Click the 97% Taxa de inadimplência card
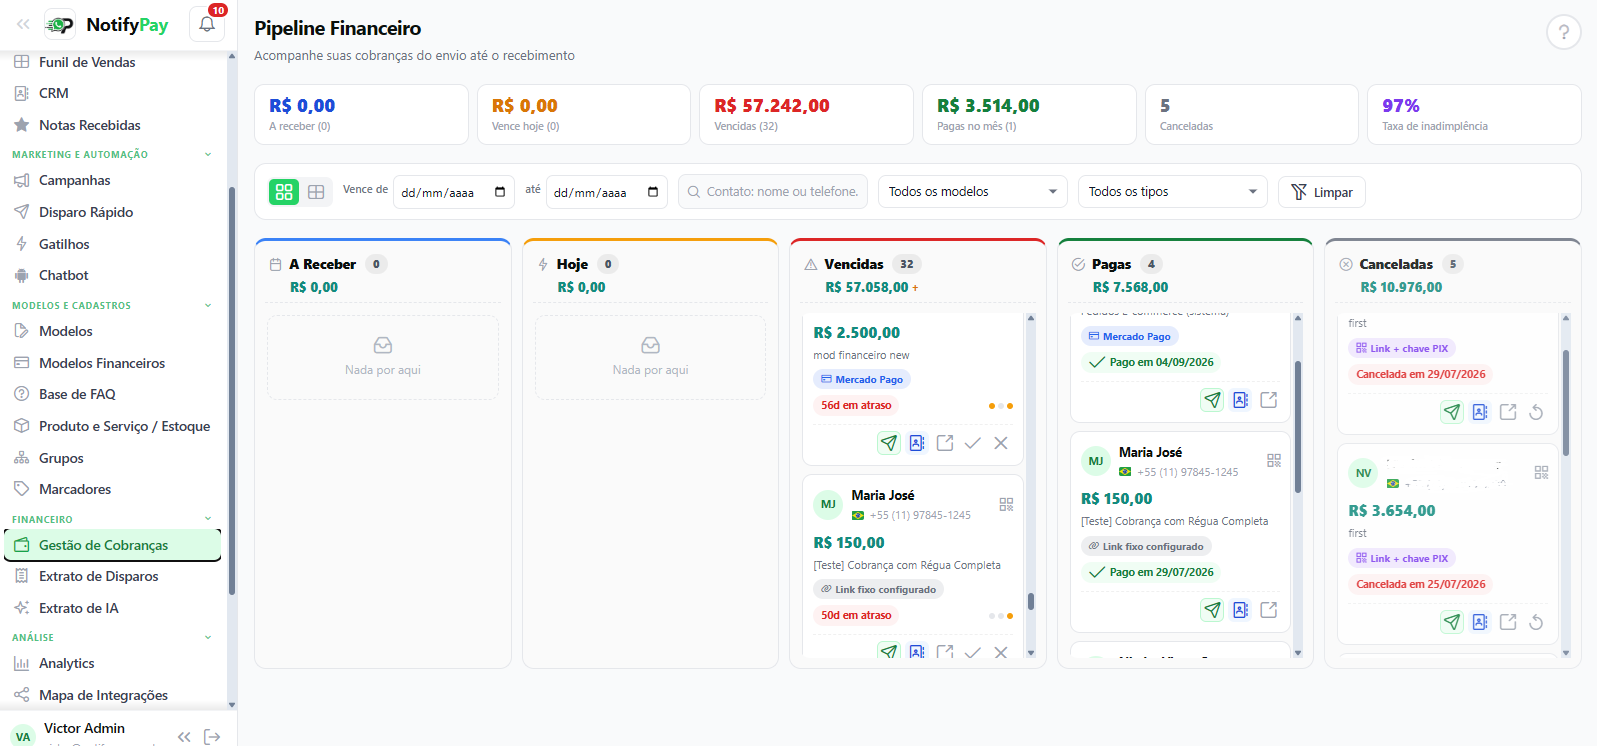1597x746 pixels. tap(1474, 115)
